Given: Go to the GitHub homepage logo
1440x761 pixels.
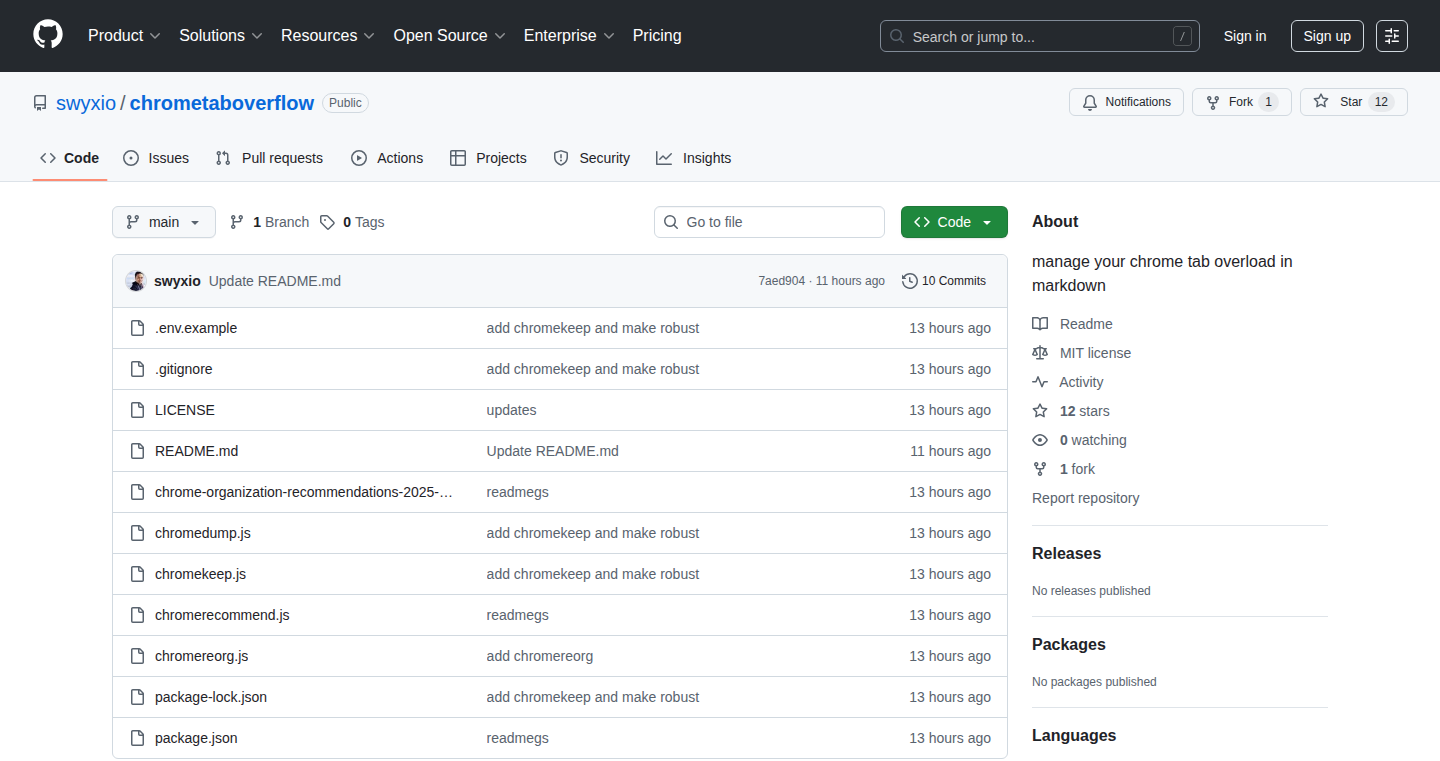Looking at the screenshot, I should point(48,35).
